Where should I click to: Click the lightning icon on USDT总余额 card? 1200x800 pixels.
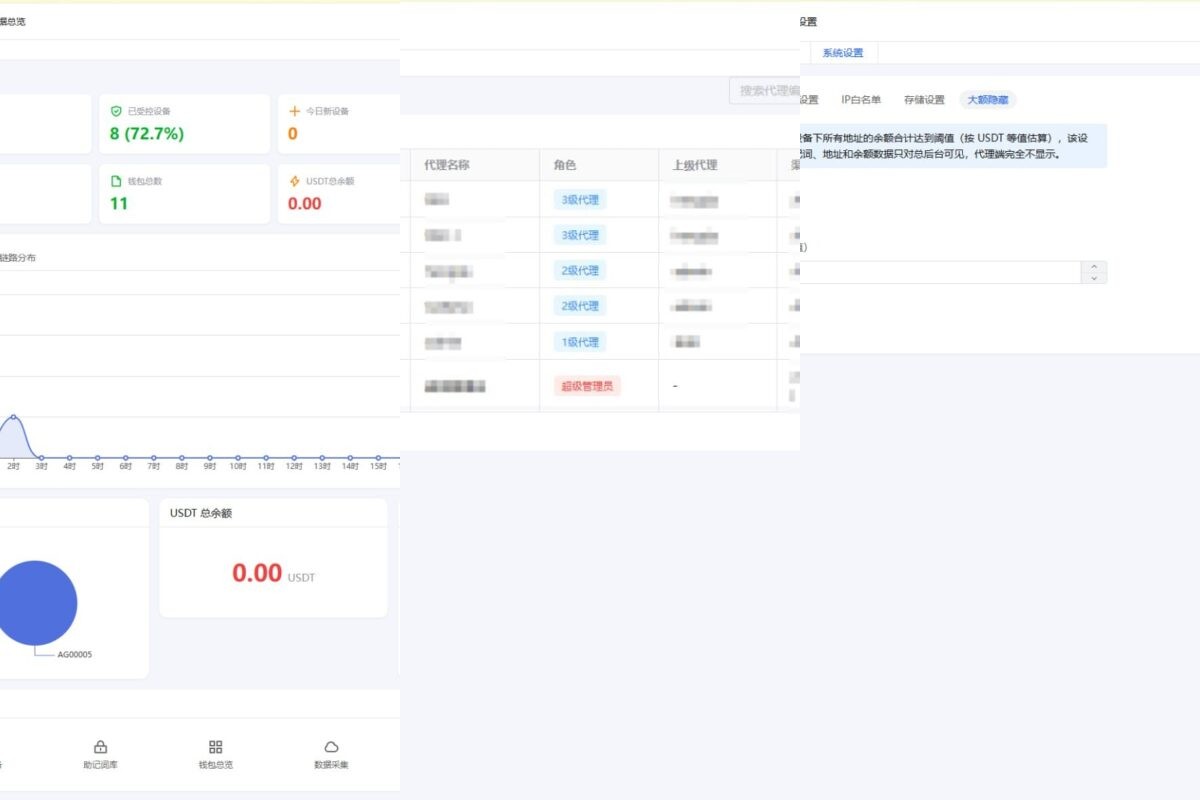click(295, 181)
